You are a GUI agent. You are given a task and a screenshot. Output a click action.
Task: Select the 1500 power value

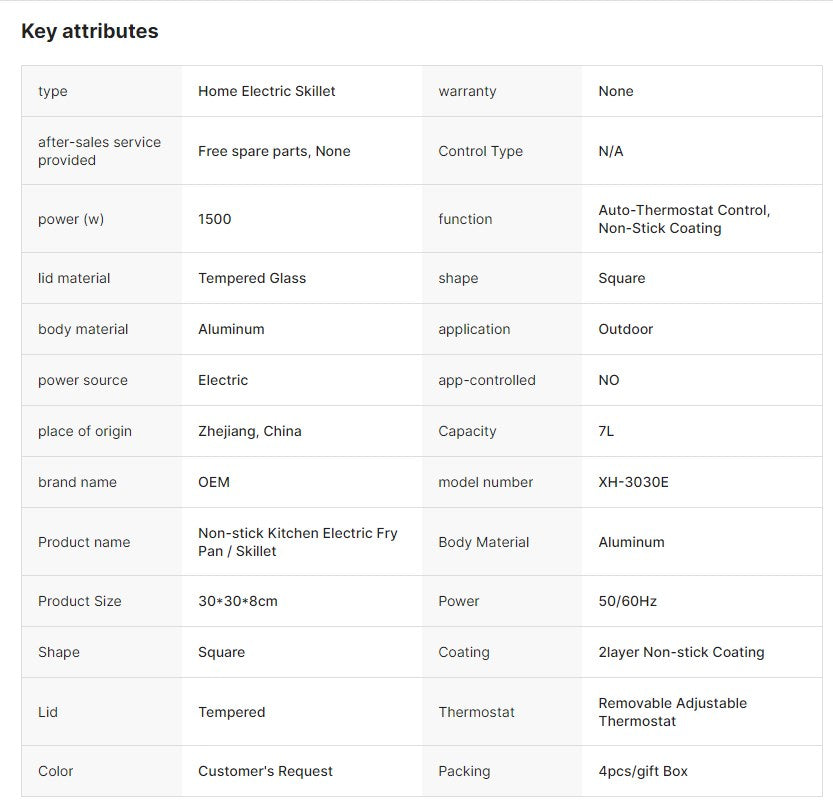coord(215,219)
